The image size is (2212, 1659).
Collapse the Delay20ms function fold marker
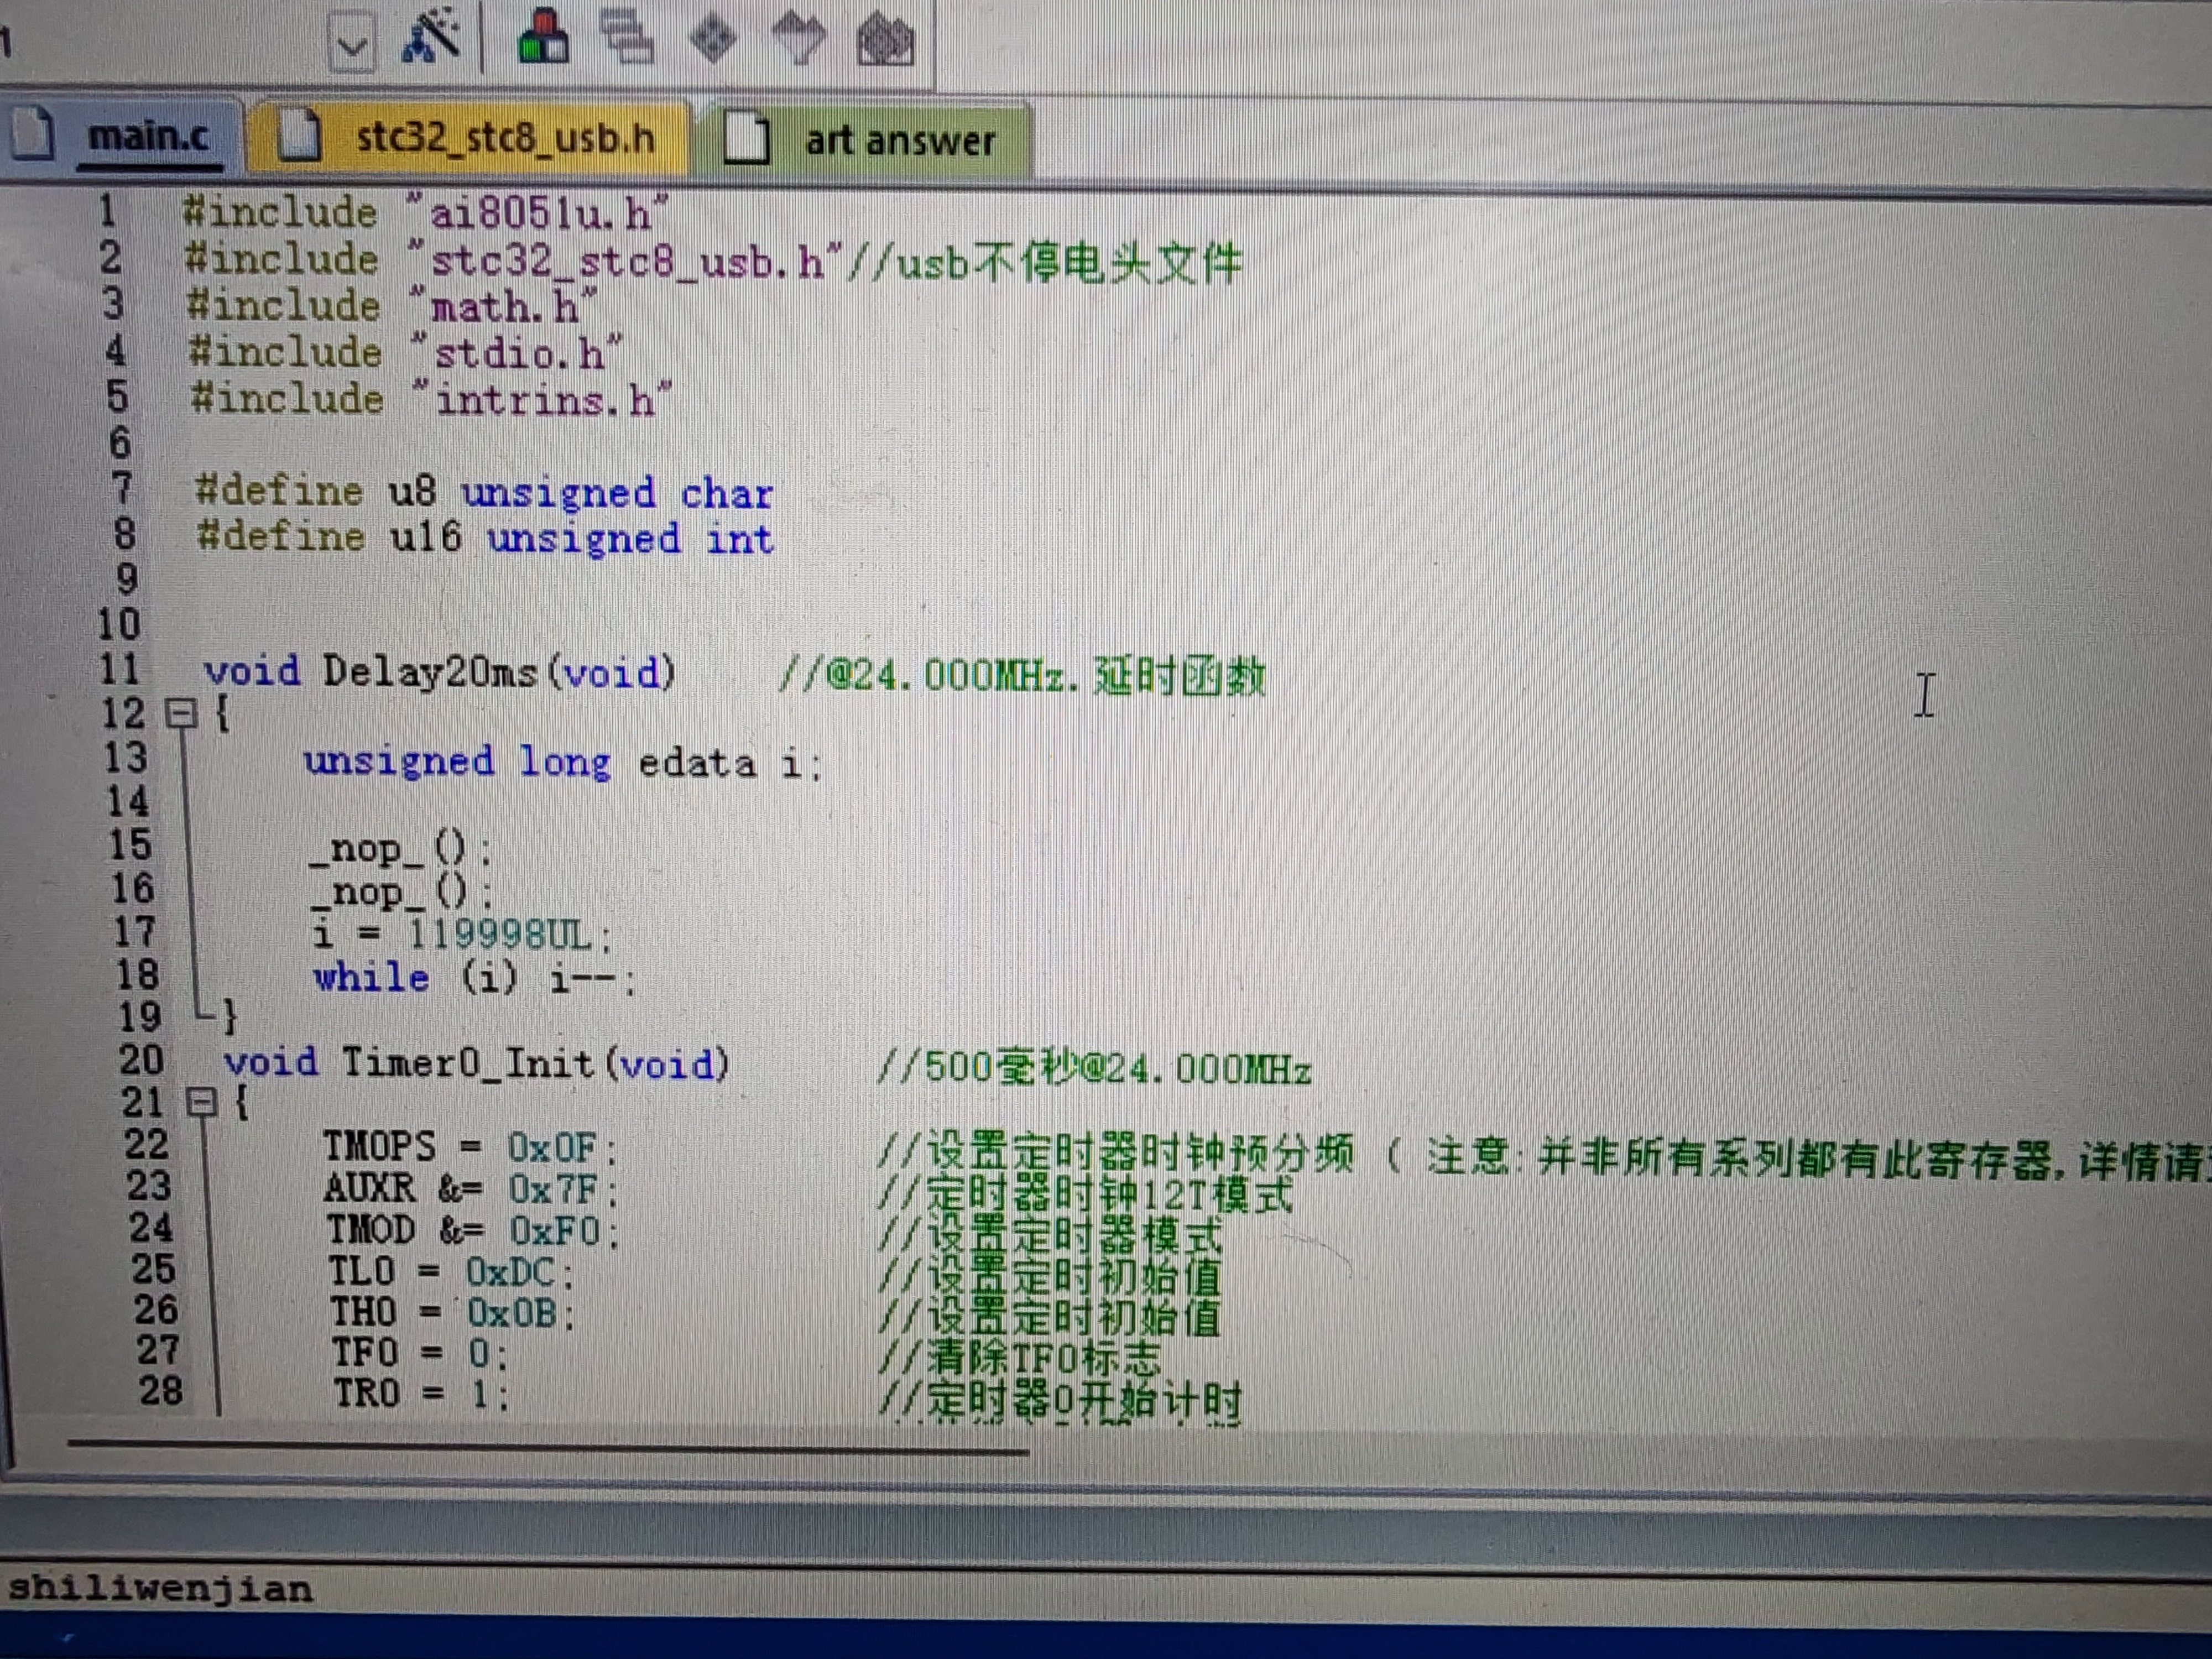click(x=181, y=714)
